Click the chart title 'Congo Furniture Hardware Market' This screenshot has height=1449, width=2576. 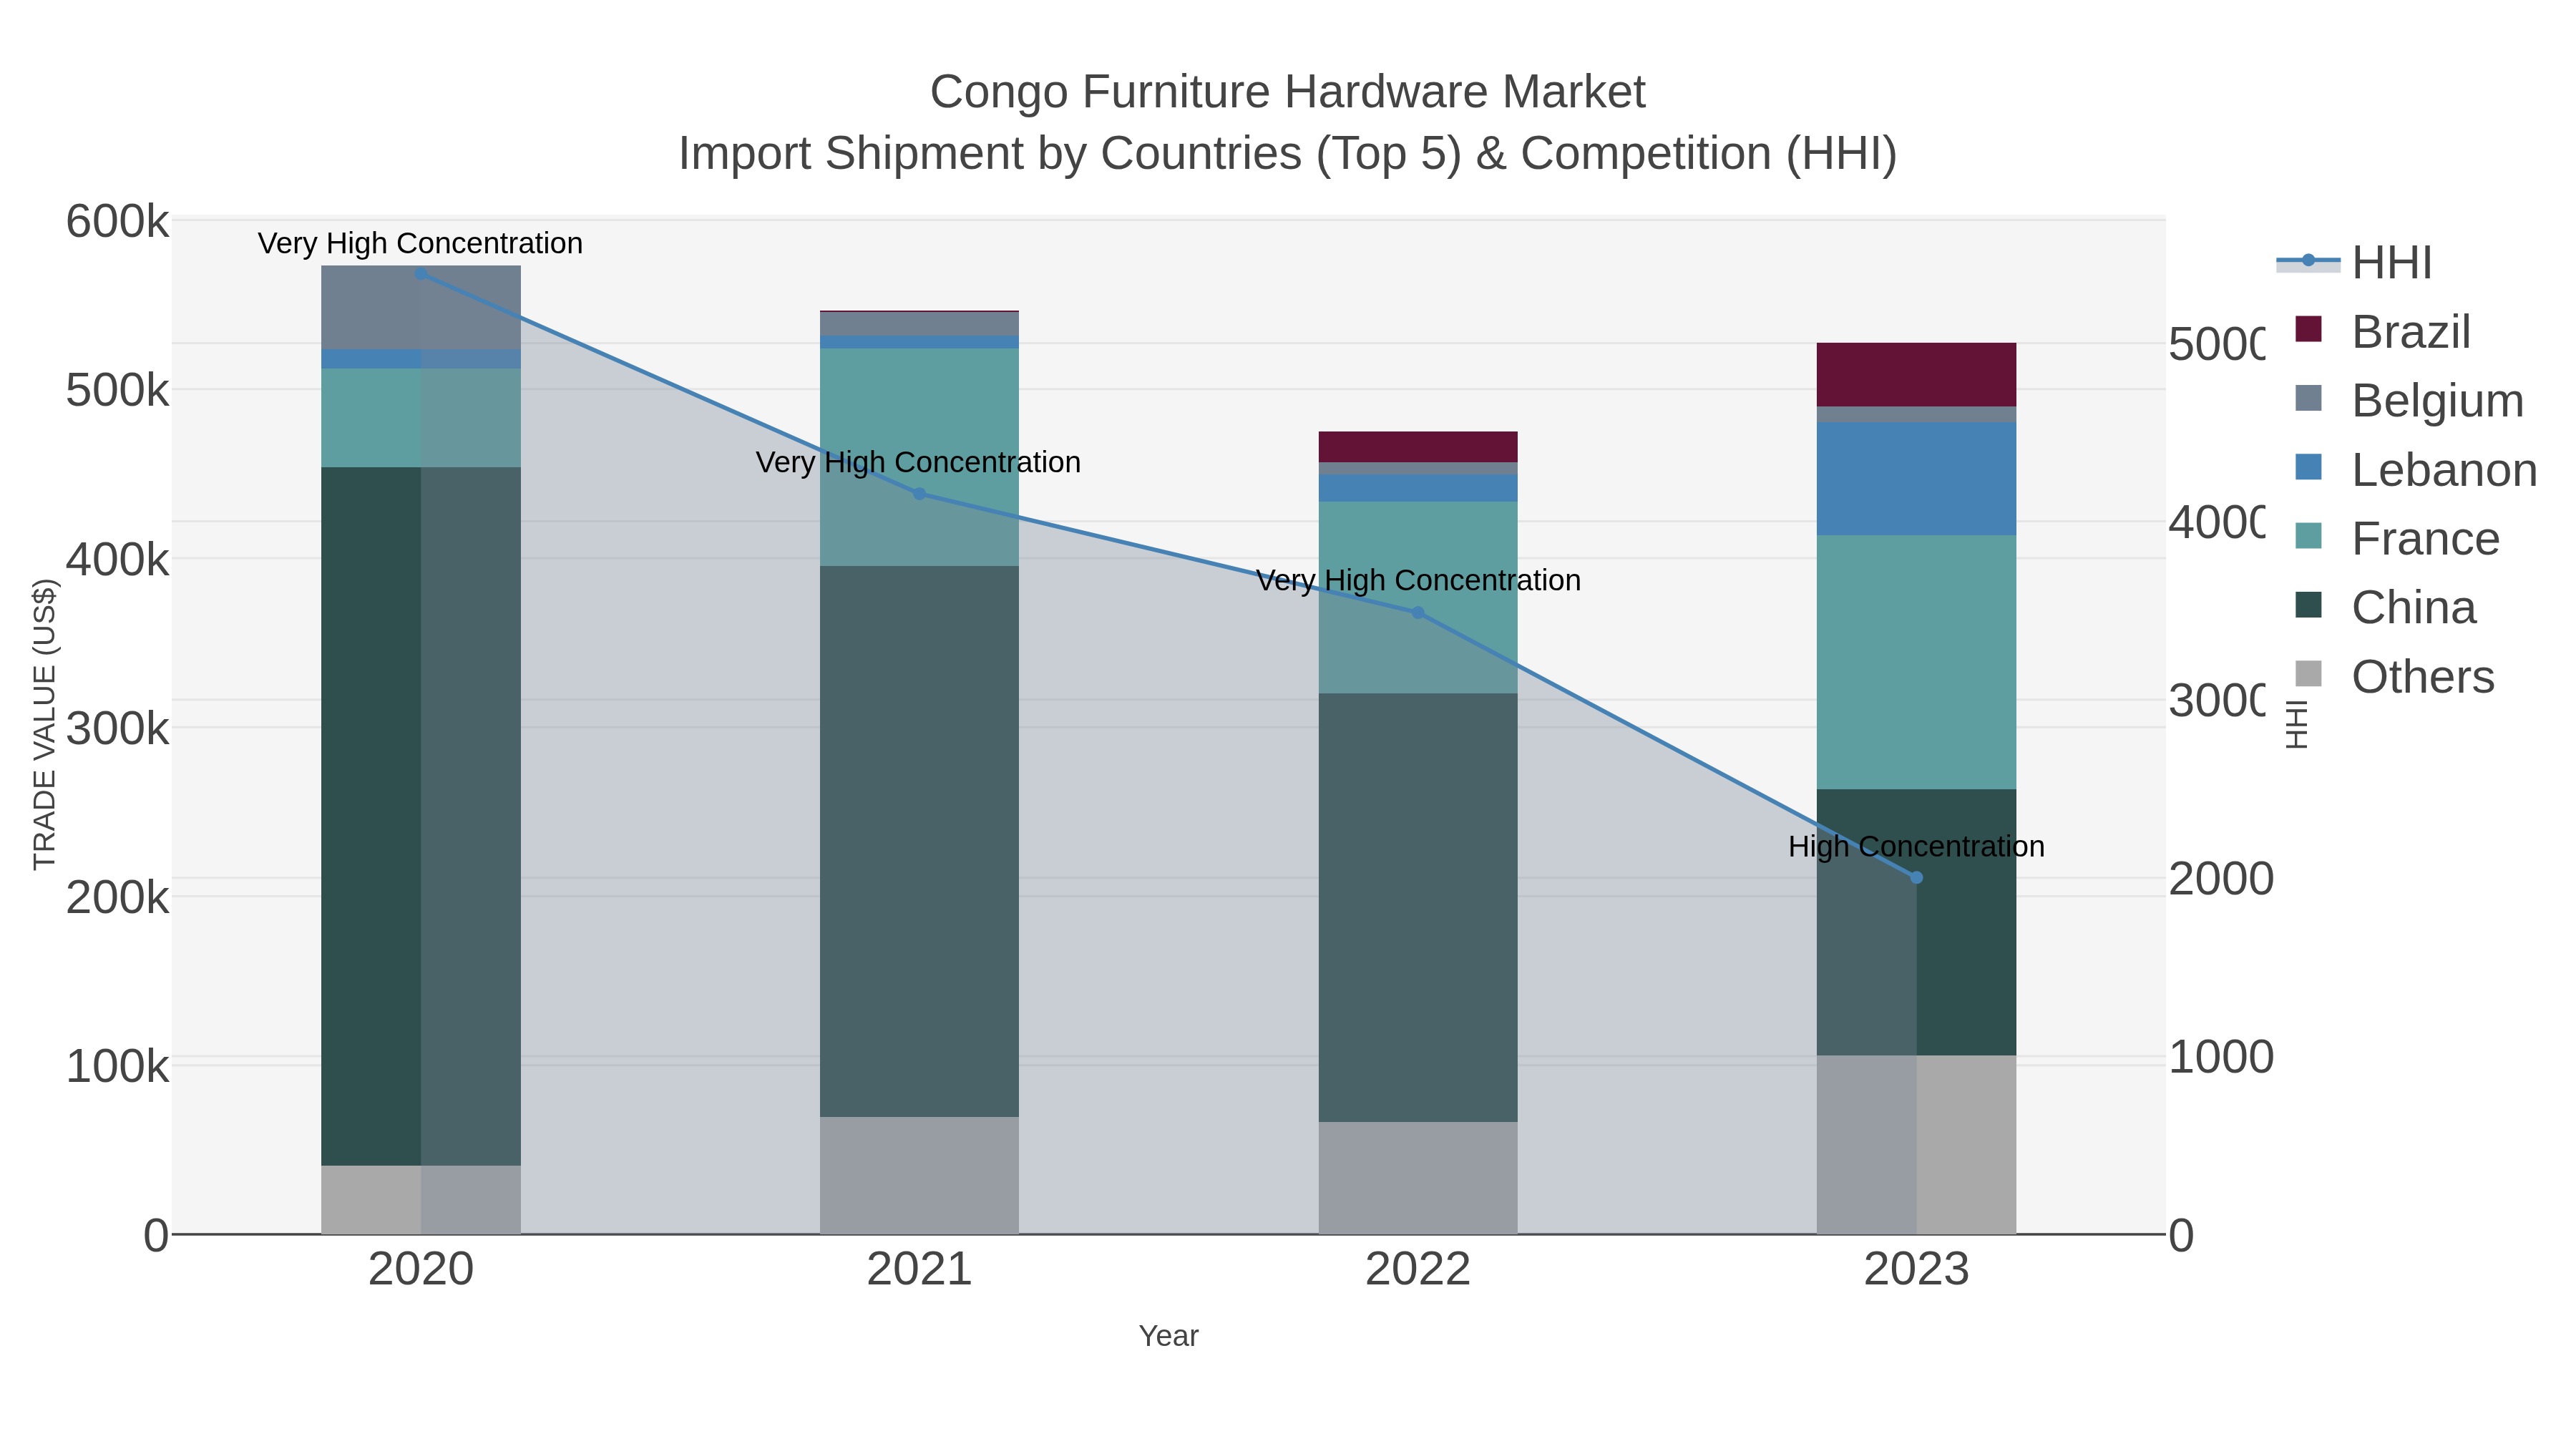[x=1288, y=92]
